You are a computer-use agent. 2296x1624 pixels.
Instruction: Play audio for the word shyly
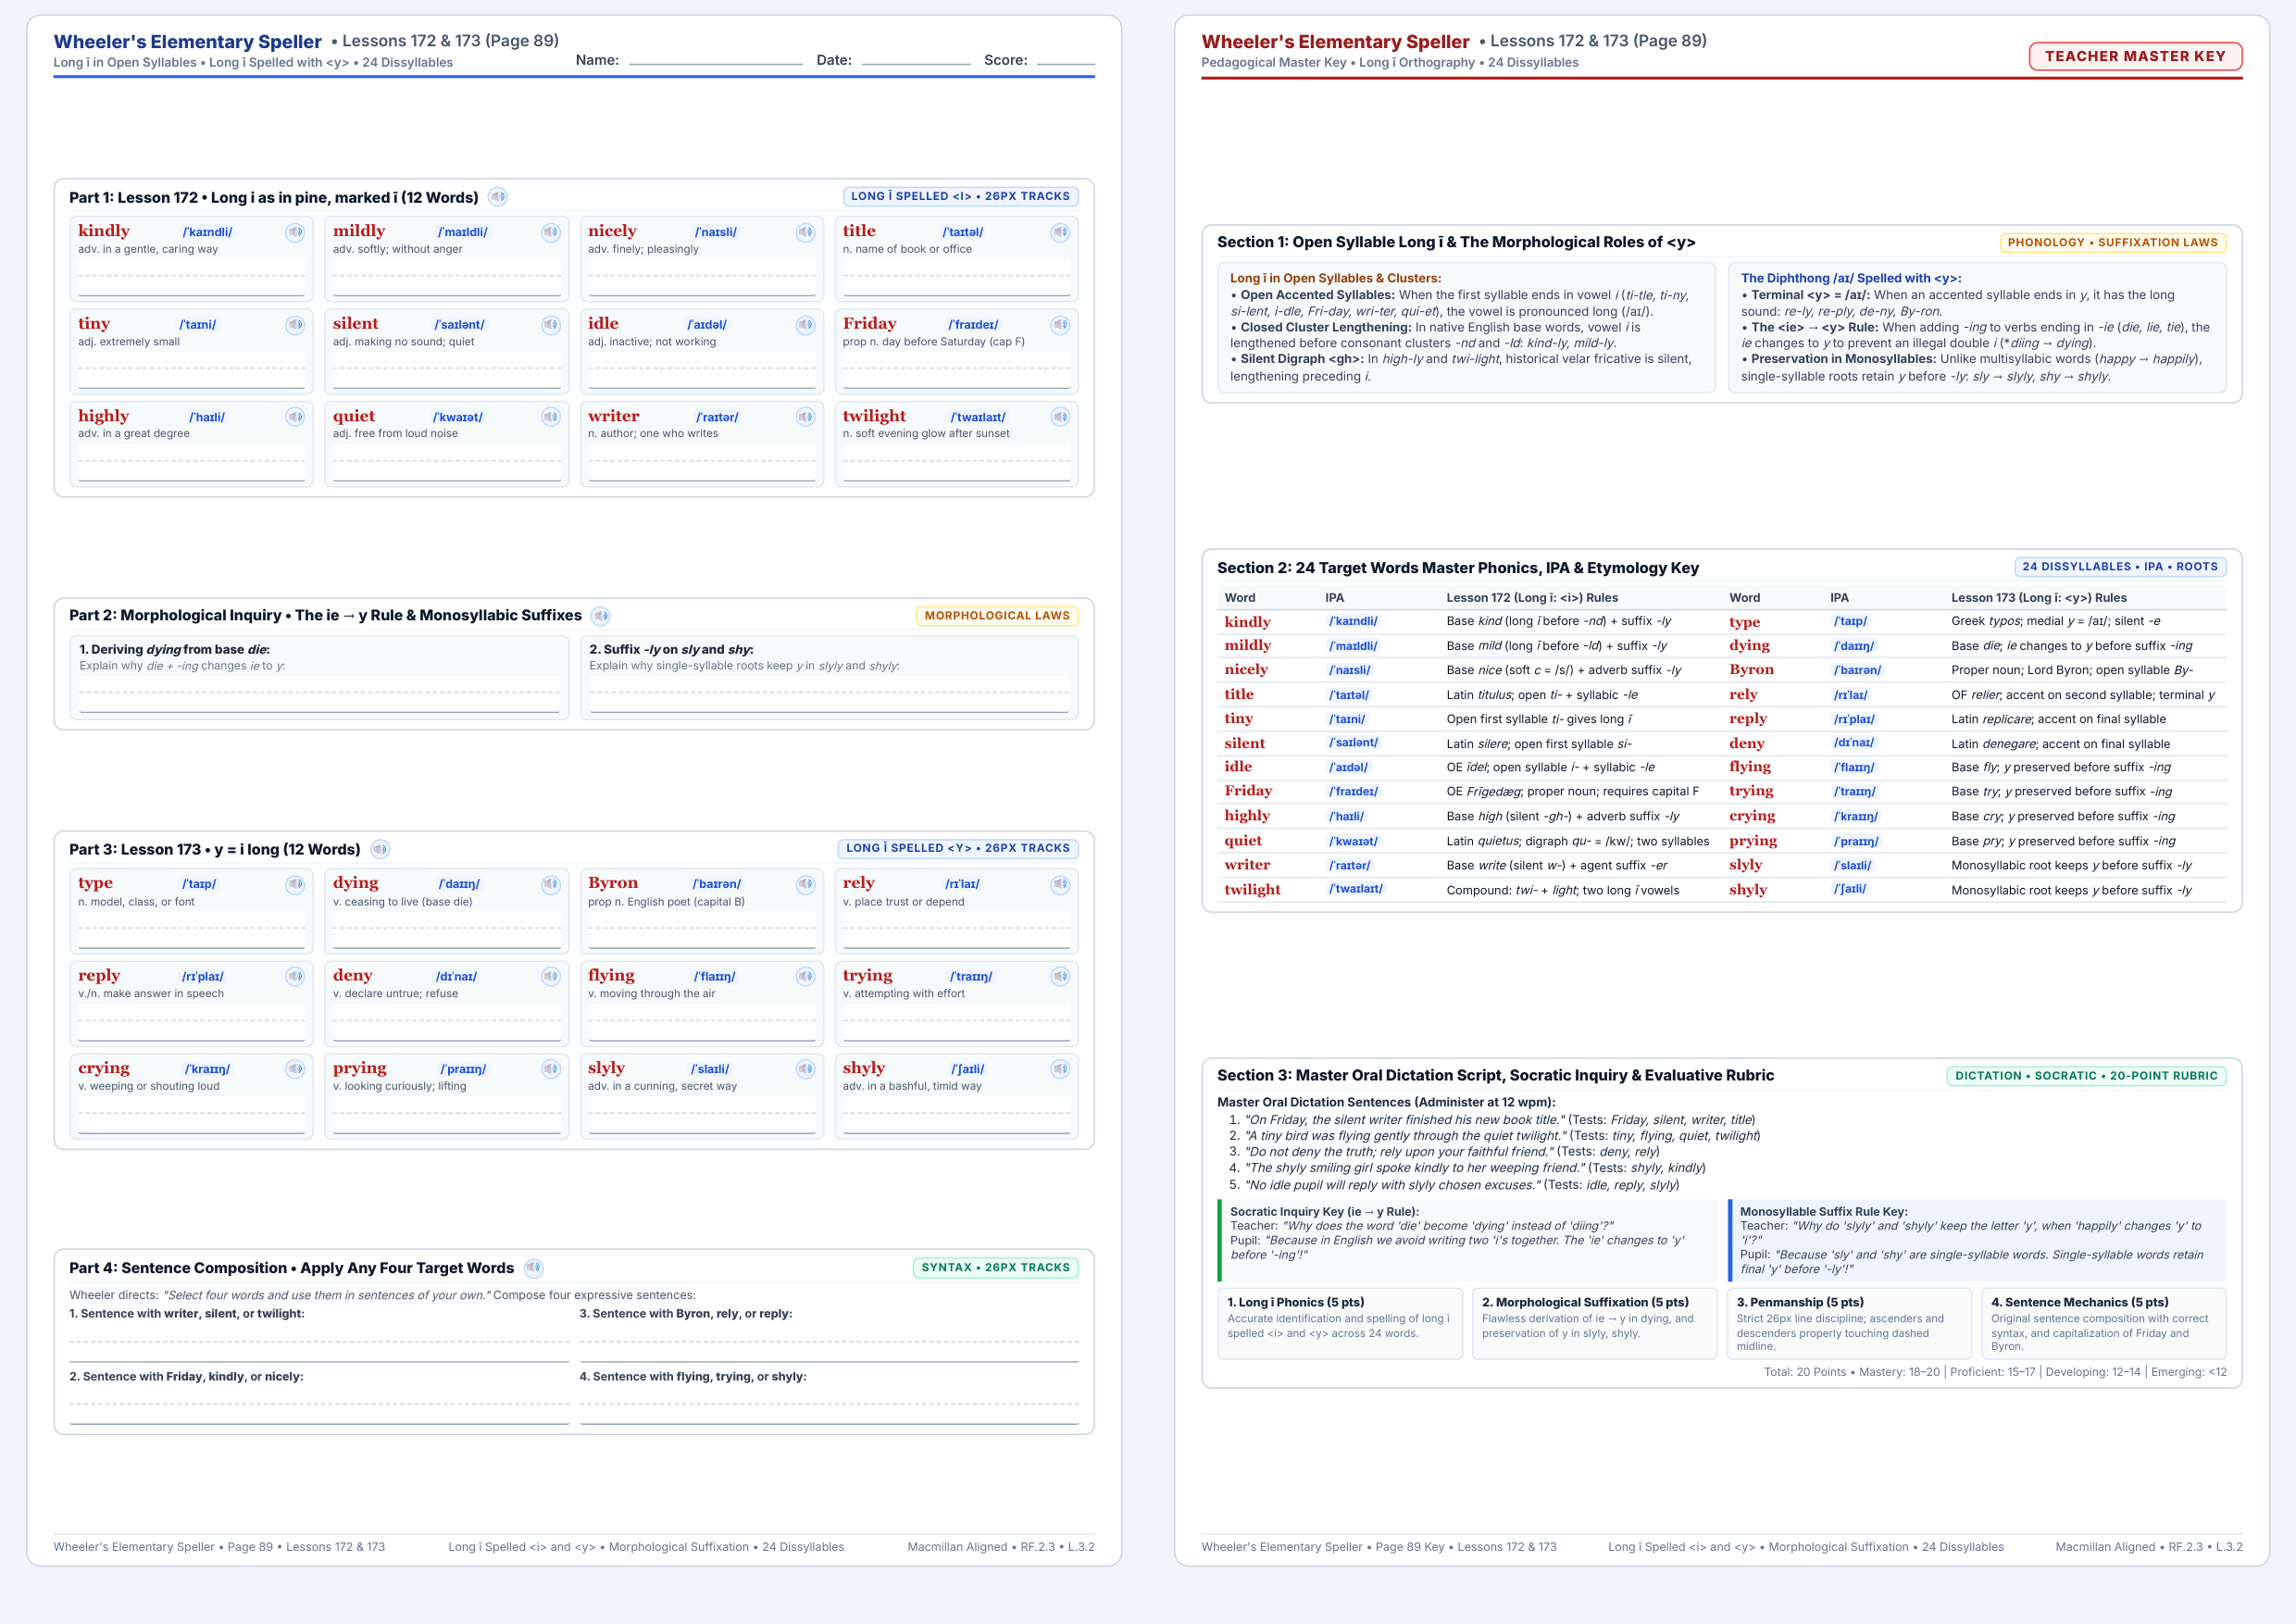[1060, 1069]
